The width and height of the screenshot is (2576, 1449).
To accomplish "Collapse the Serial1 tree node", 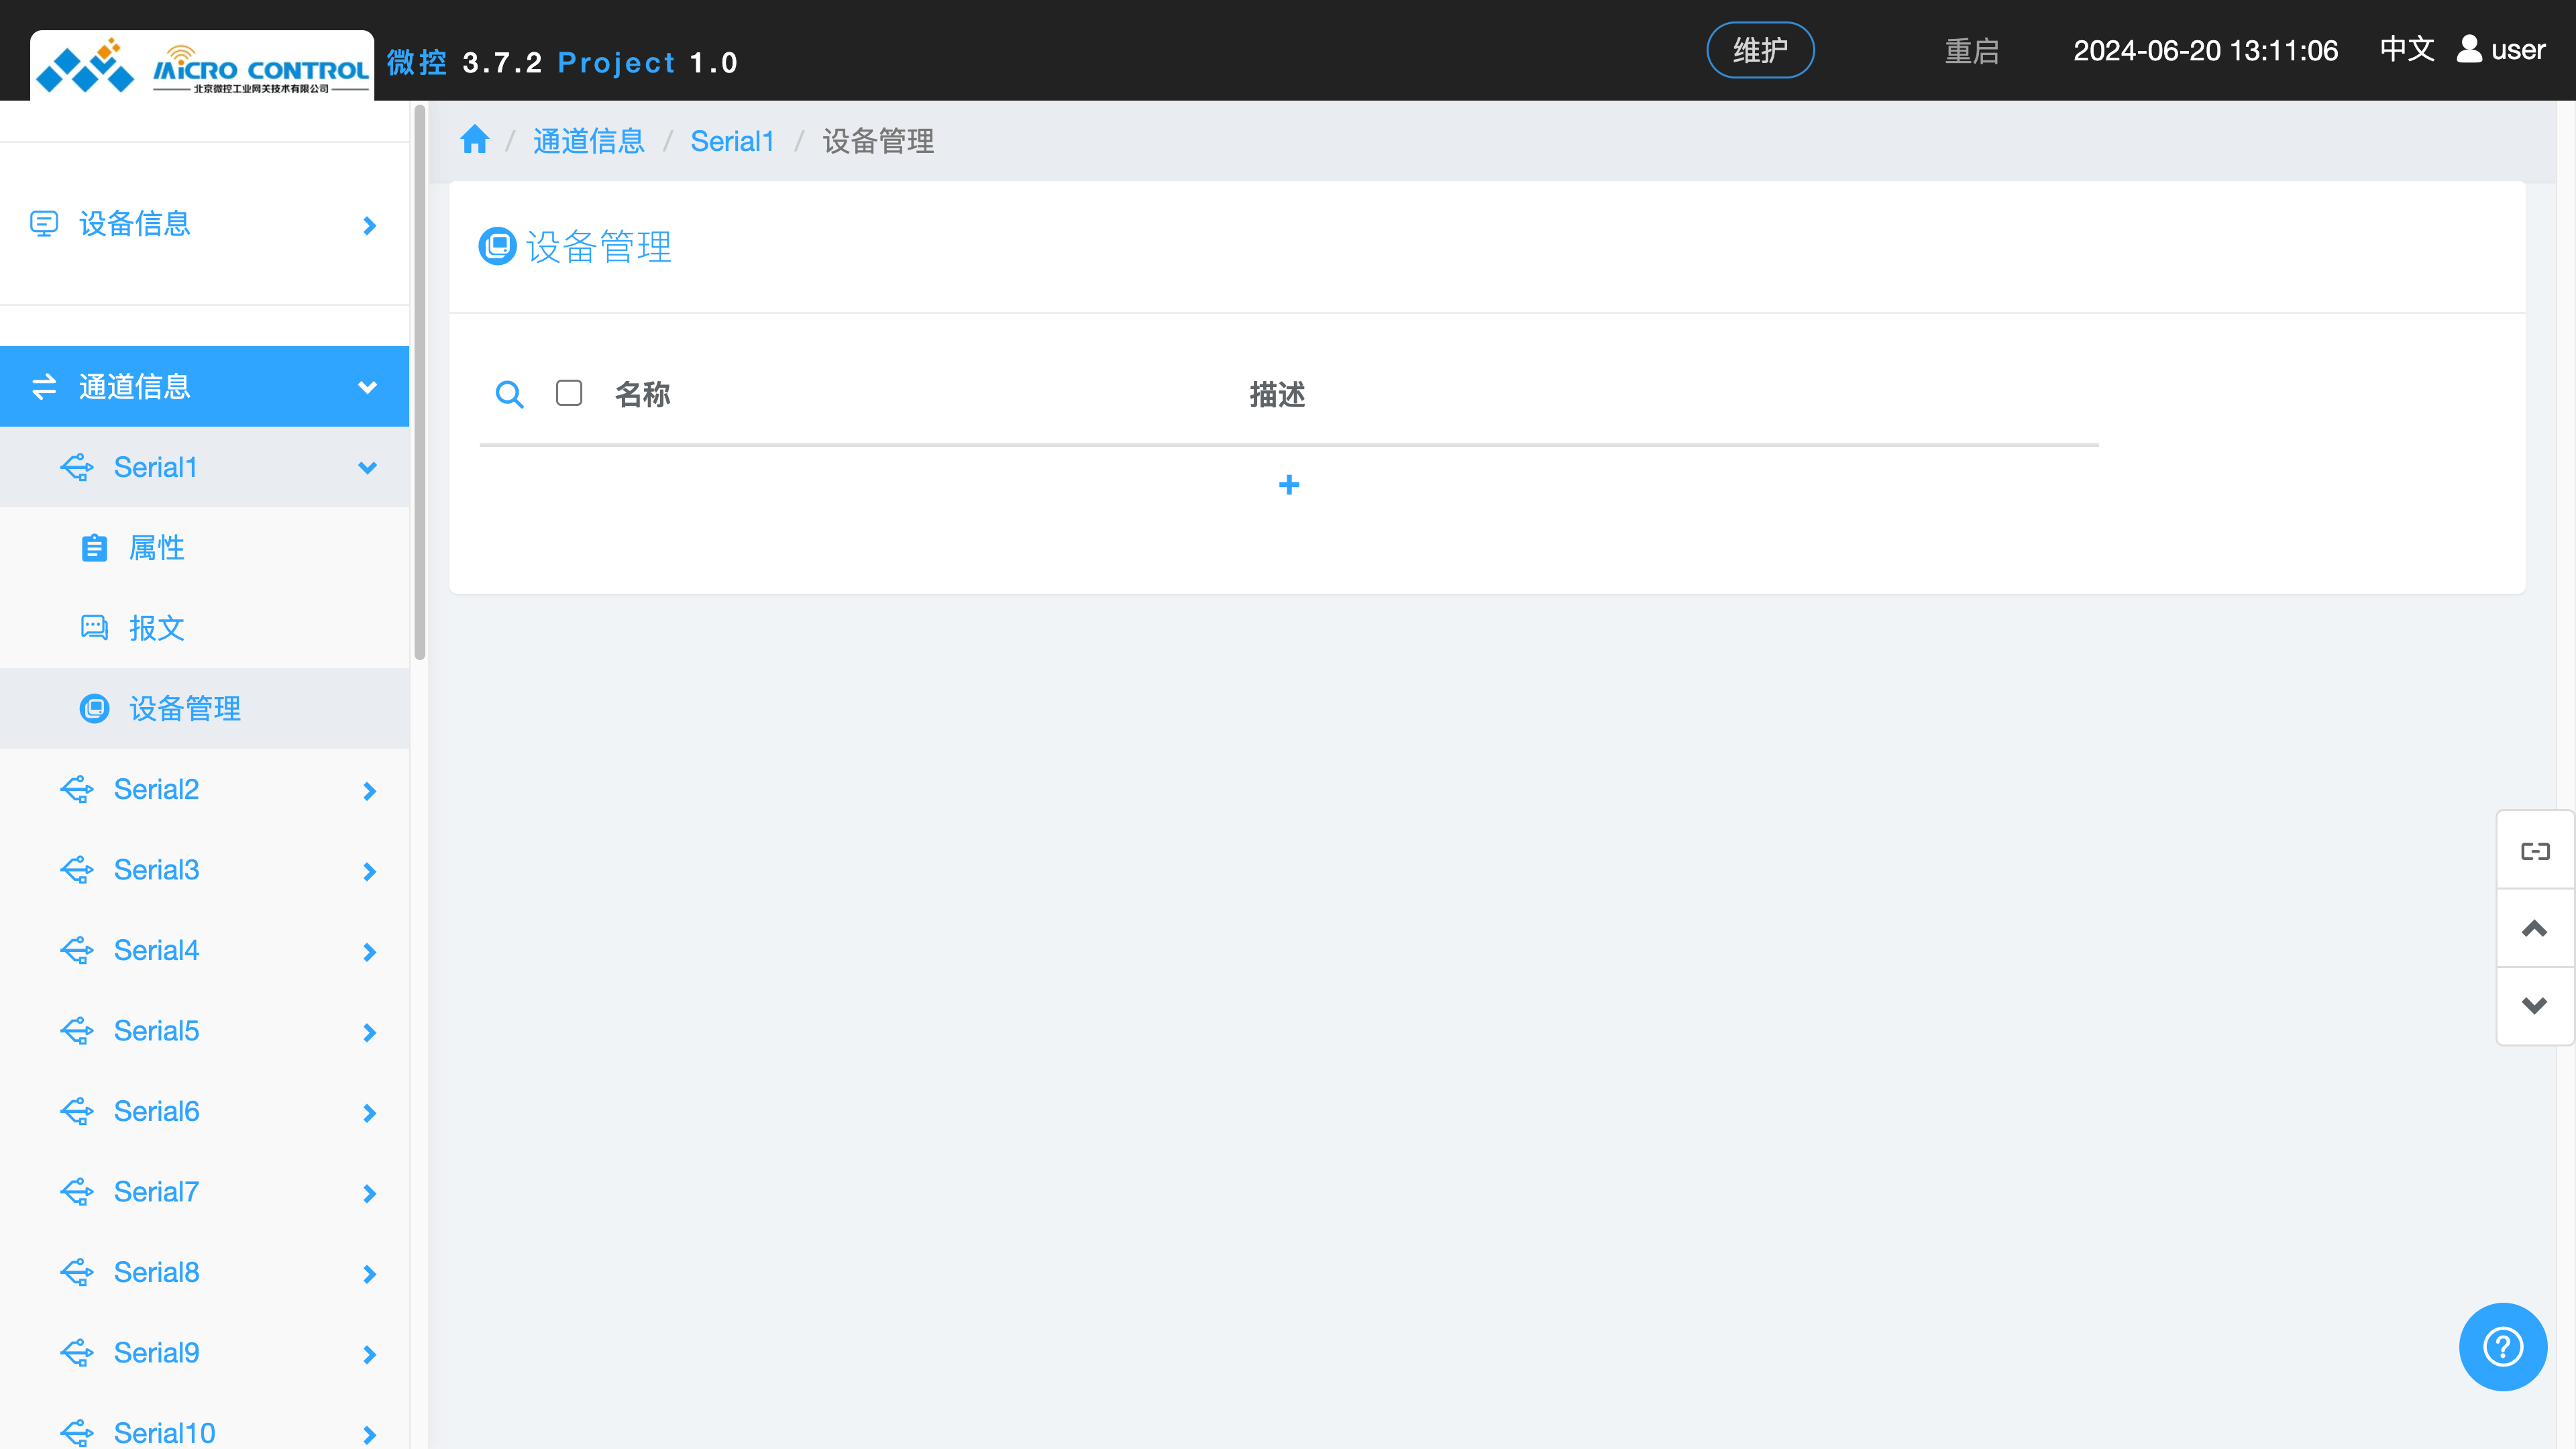I will point(367,467).
